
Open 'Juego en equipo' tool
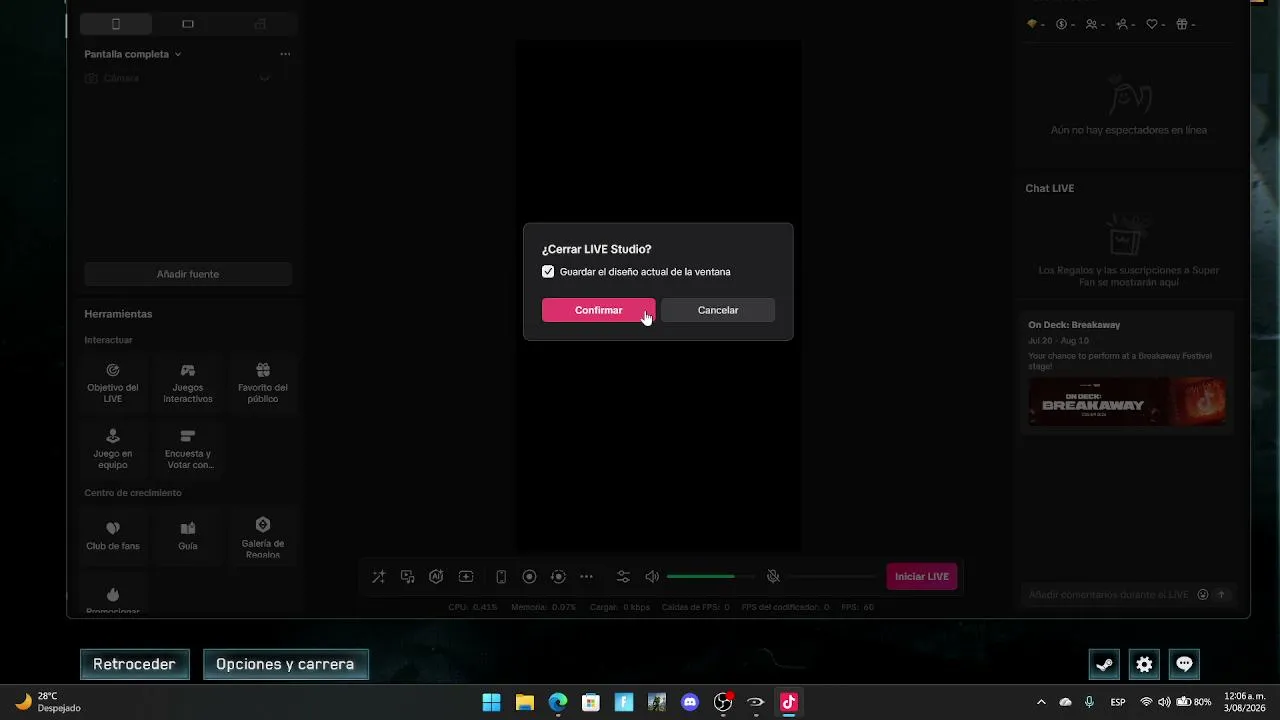click(x=113, y=449)
